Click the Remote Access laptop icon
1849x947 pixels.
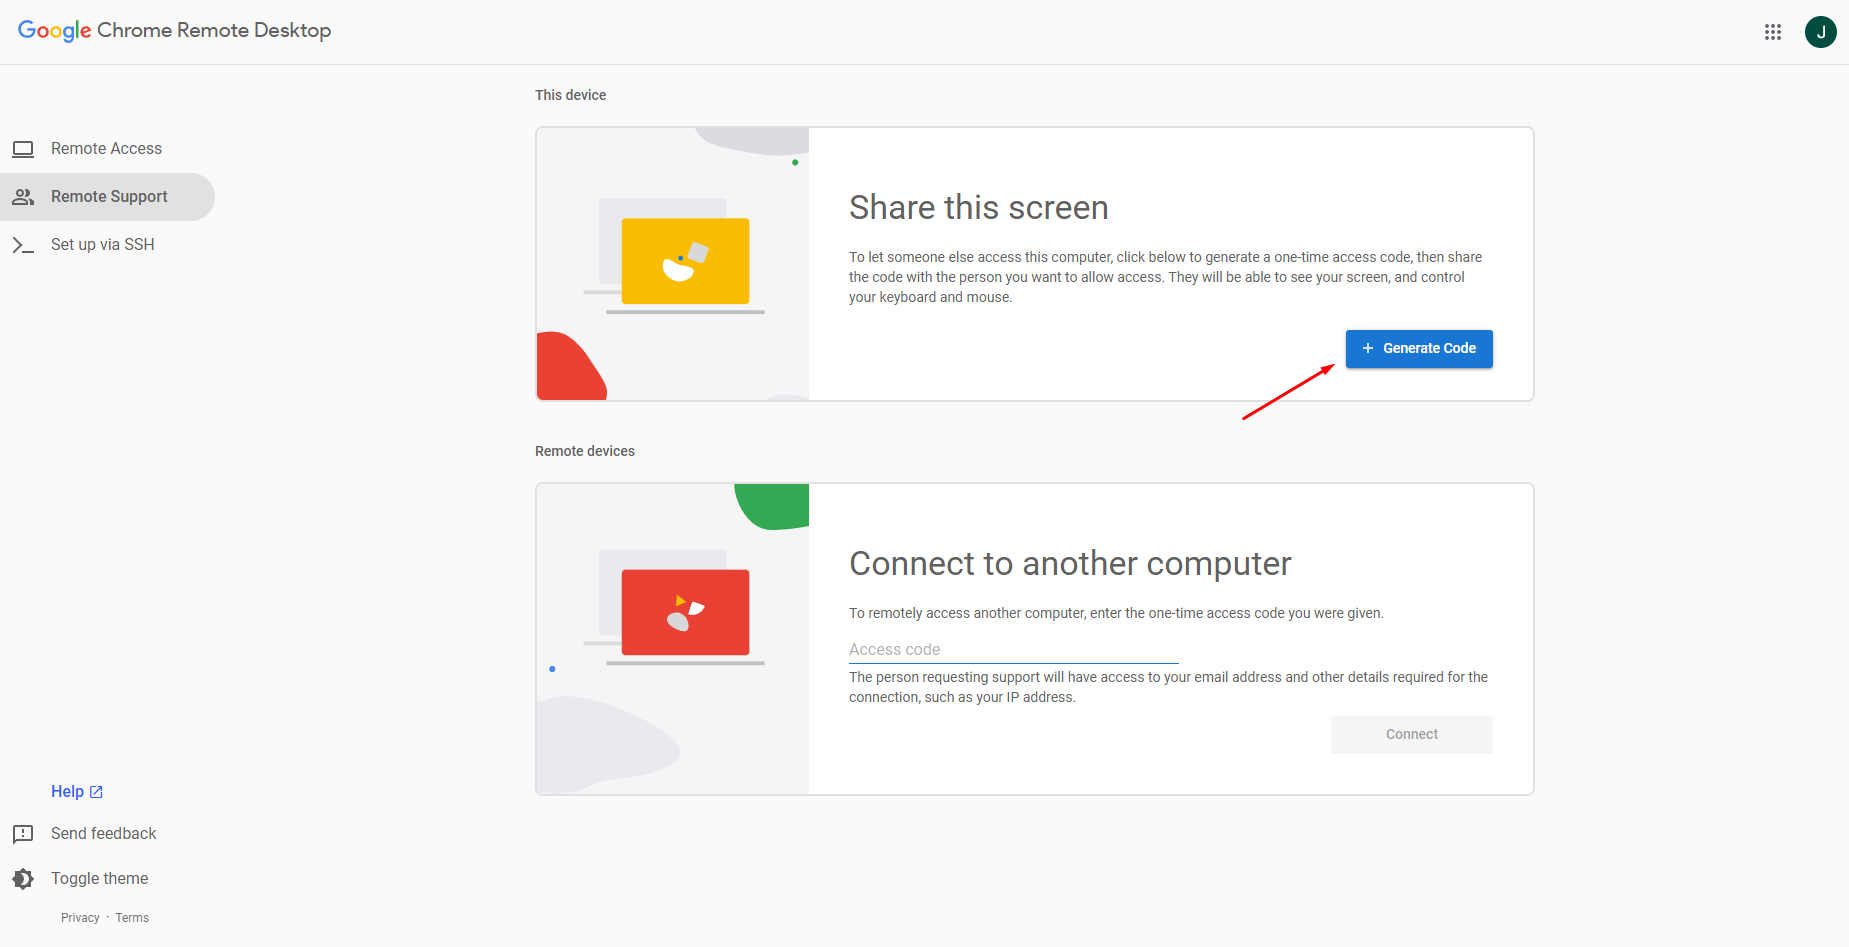coord(23,149)
